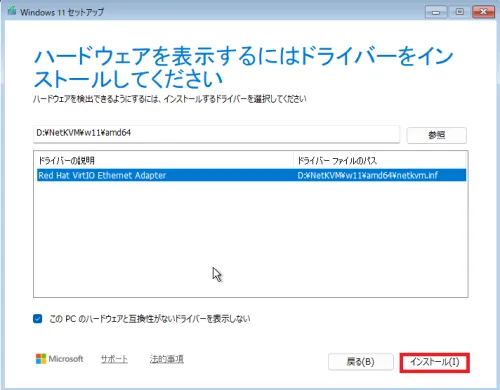Screen dimensions: 500x390
Task: Click the Microsoft logo
Action: coord(59,359)
